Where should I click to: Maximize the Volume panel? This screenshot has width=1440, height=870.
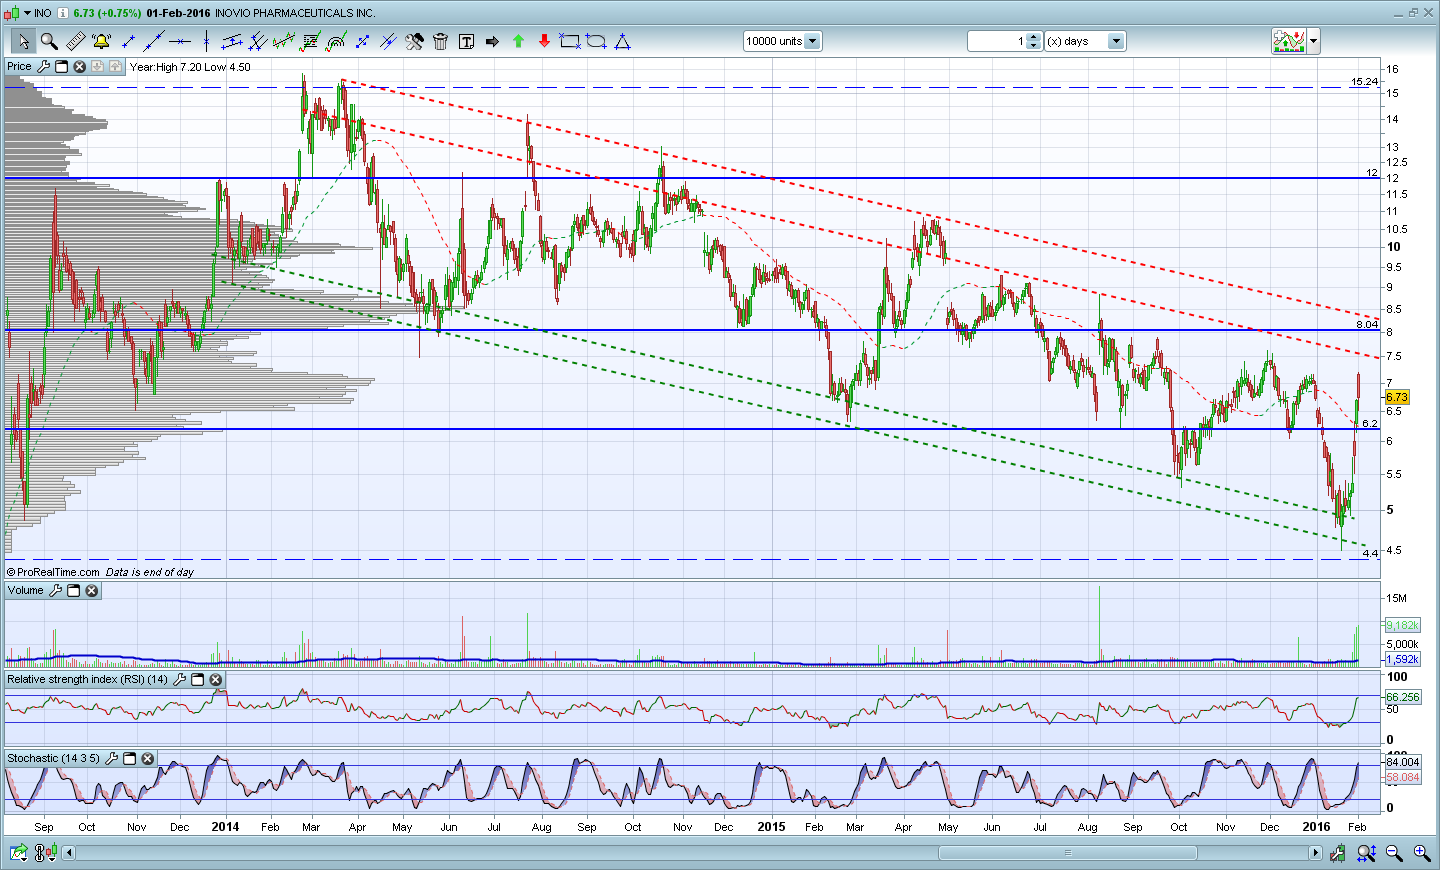[73, 591]
